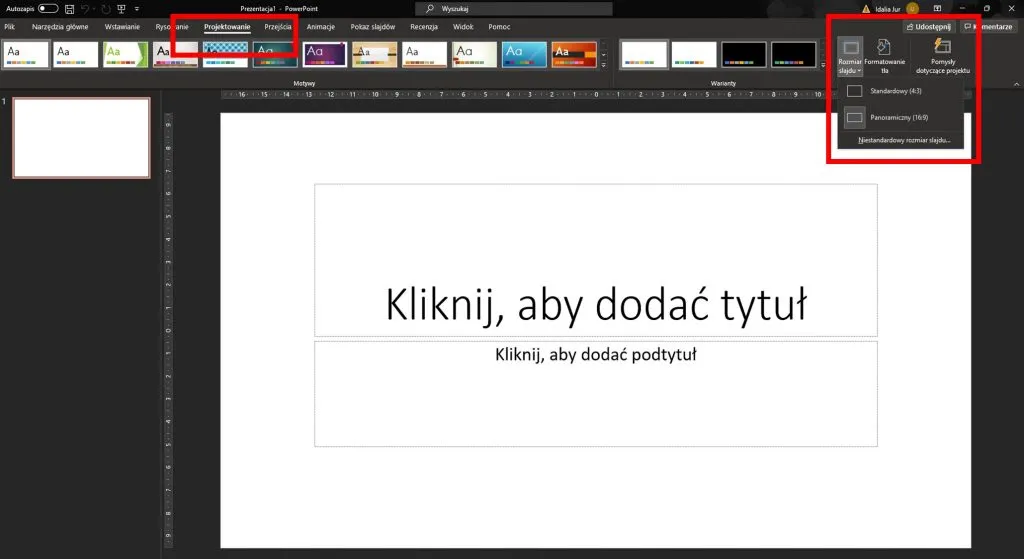Screen dimensions: 1024x559
Task: Start slideshow from quick access toolbar icon
Action: (121, 8)
